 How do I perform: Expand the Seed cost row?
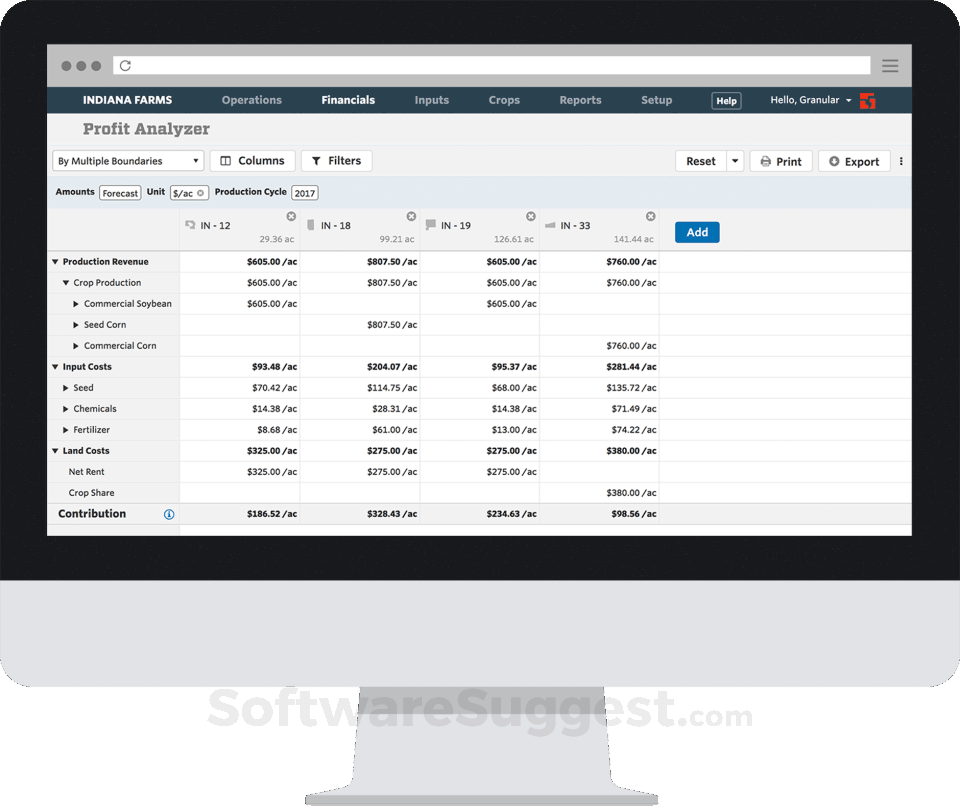click(66, 388)
